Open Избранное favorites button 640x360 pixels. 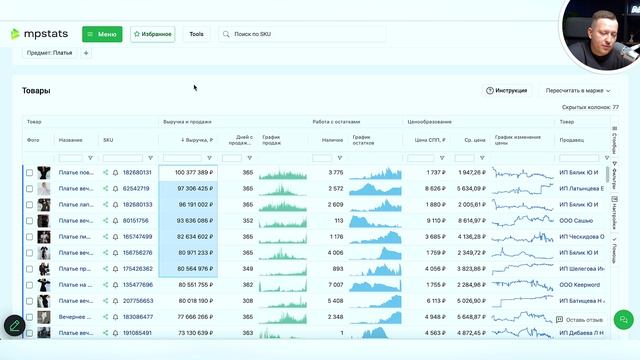[x=153, y=34]
